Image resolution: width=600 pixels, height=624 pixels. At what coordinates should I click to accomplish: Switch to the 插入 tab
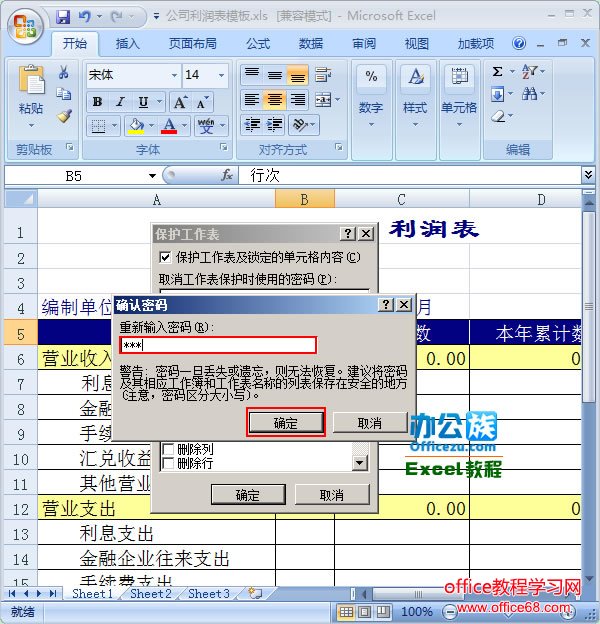click(127, 43)
